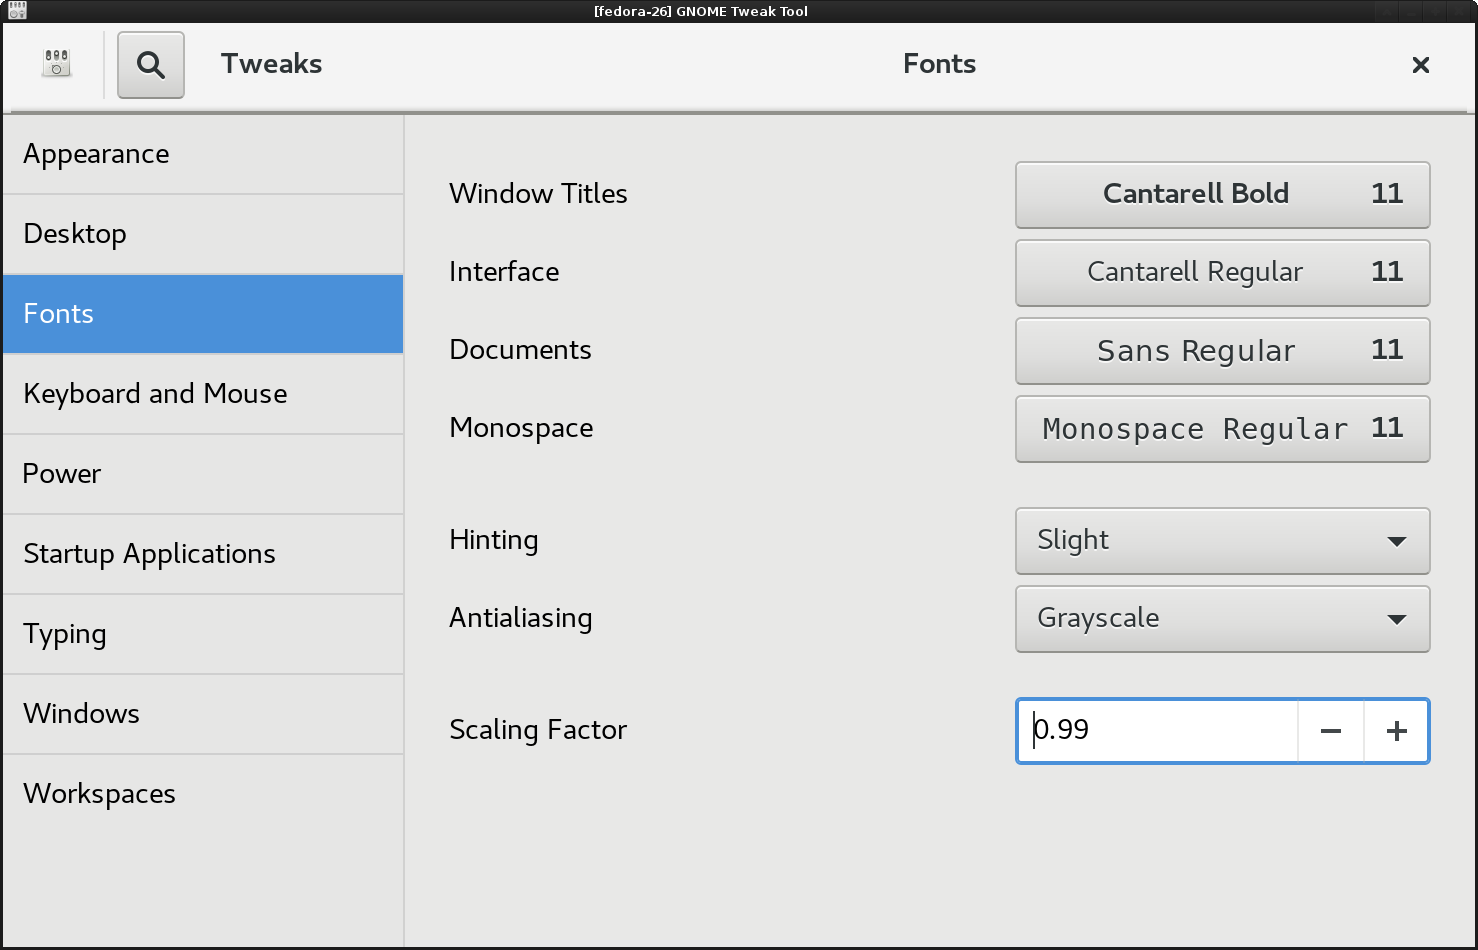Open the Hinting dropdown
Image resolution: width=1478 pixels, height=950 pixels.
pyautogui.click(x=1223, y=541)
